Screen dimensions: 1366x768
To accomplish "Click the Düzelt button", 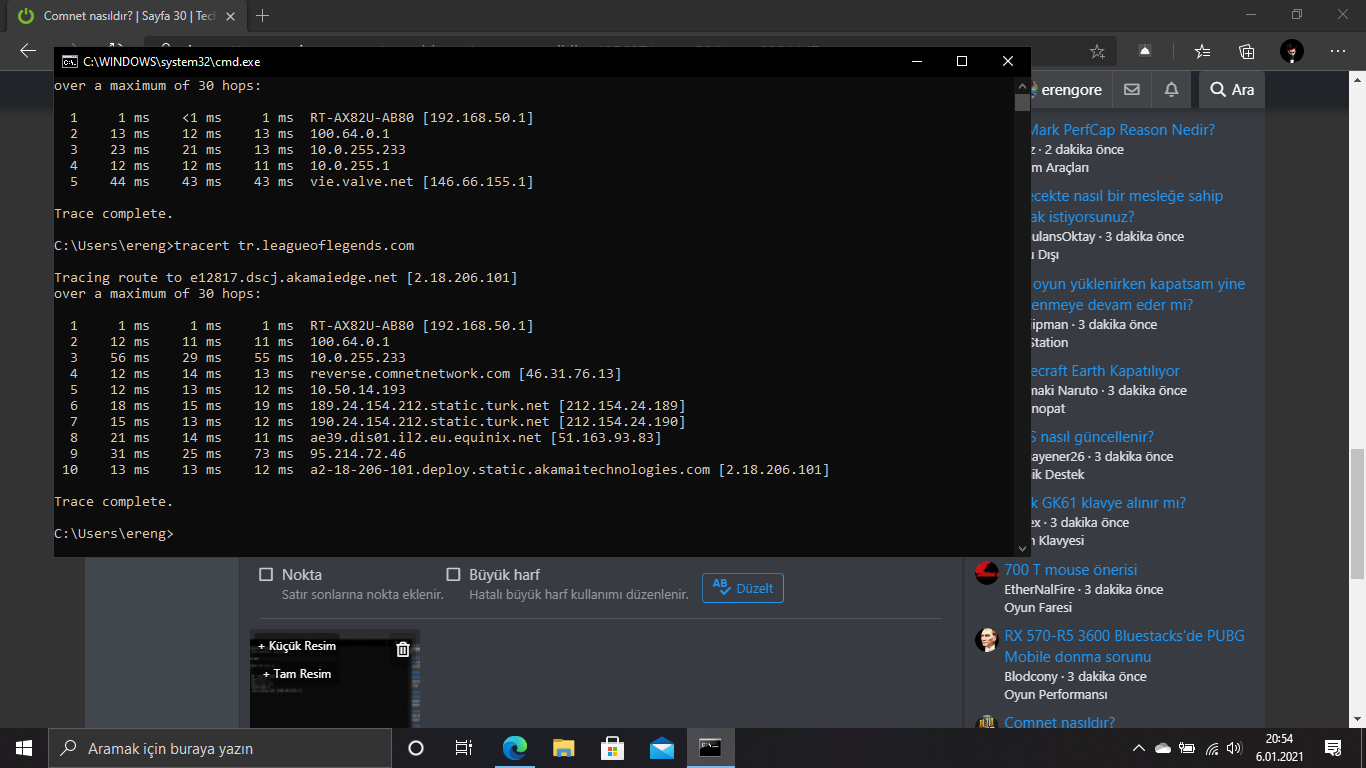I will 743,588.
